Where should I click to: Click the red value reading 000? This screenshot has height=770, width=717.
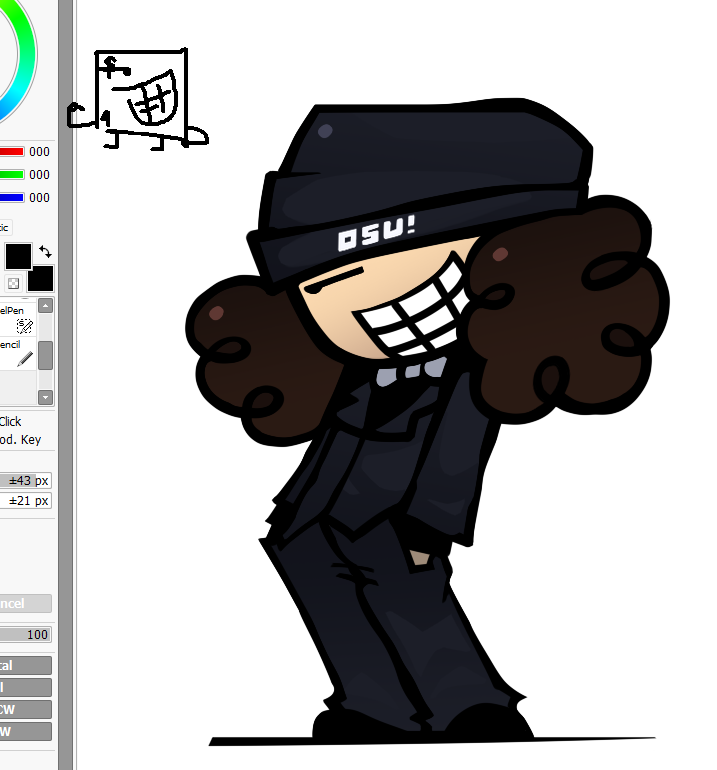click(39, 152)
